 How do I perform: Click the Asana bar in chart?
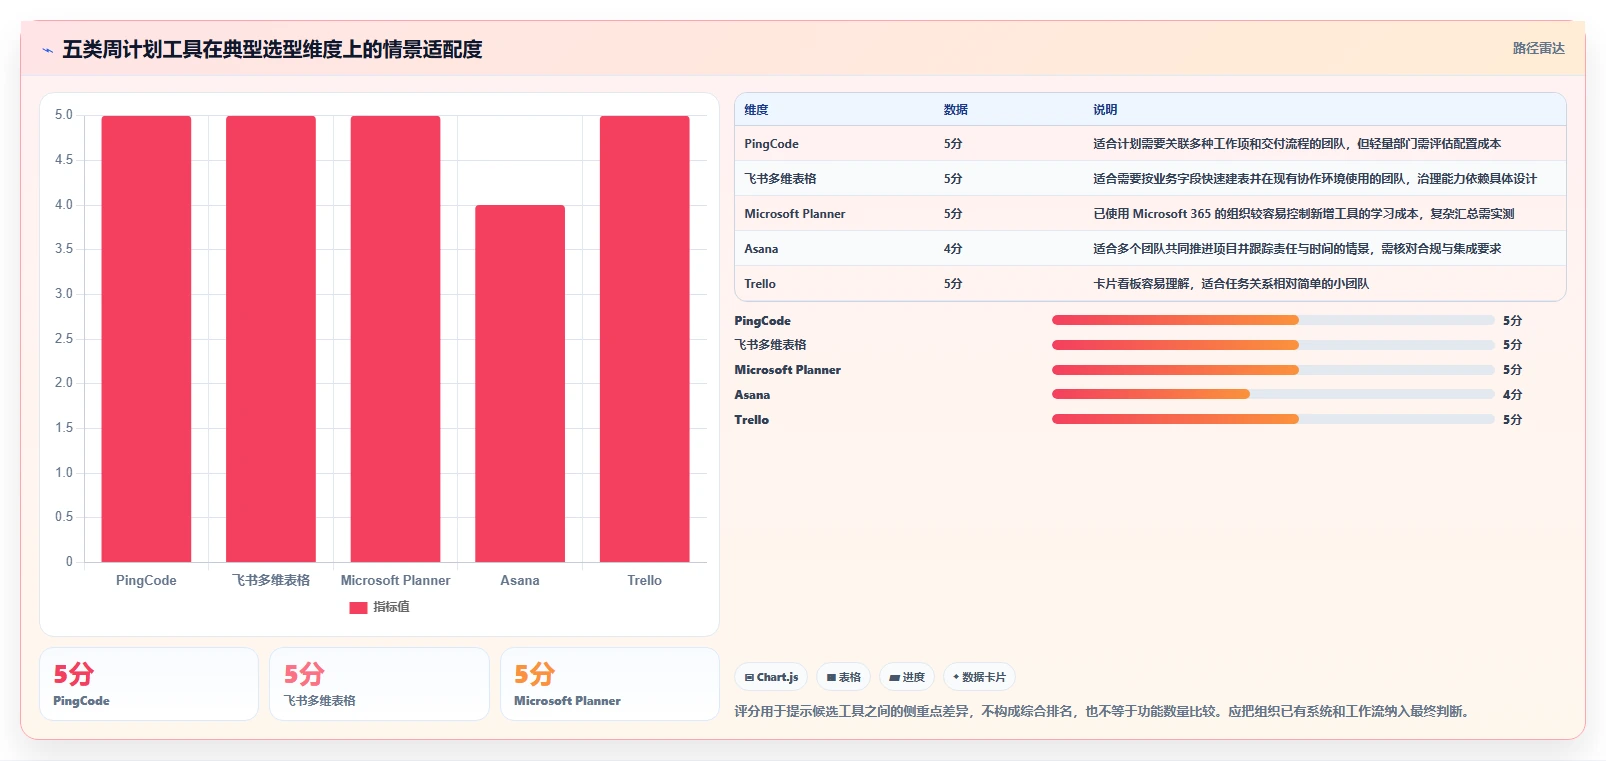tap(520, 383)
